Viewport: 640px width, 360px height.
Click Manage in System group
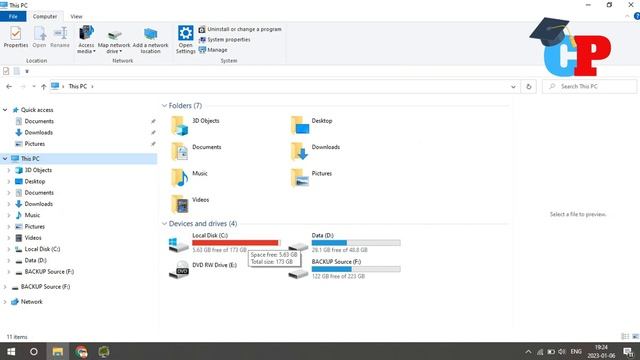pyautogui.click(x=213, y=50)
